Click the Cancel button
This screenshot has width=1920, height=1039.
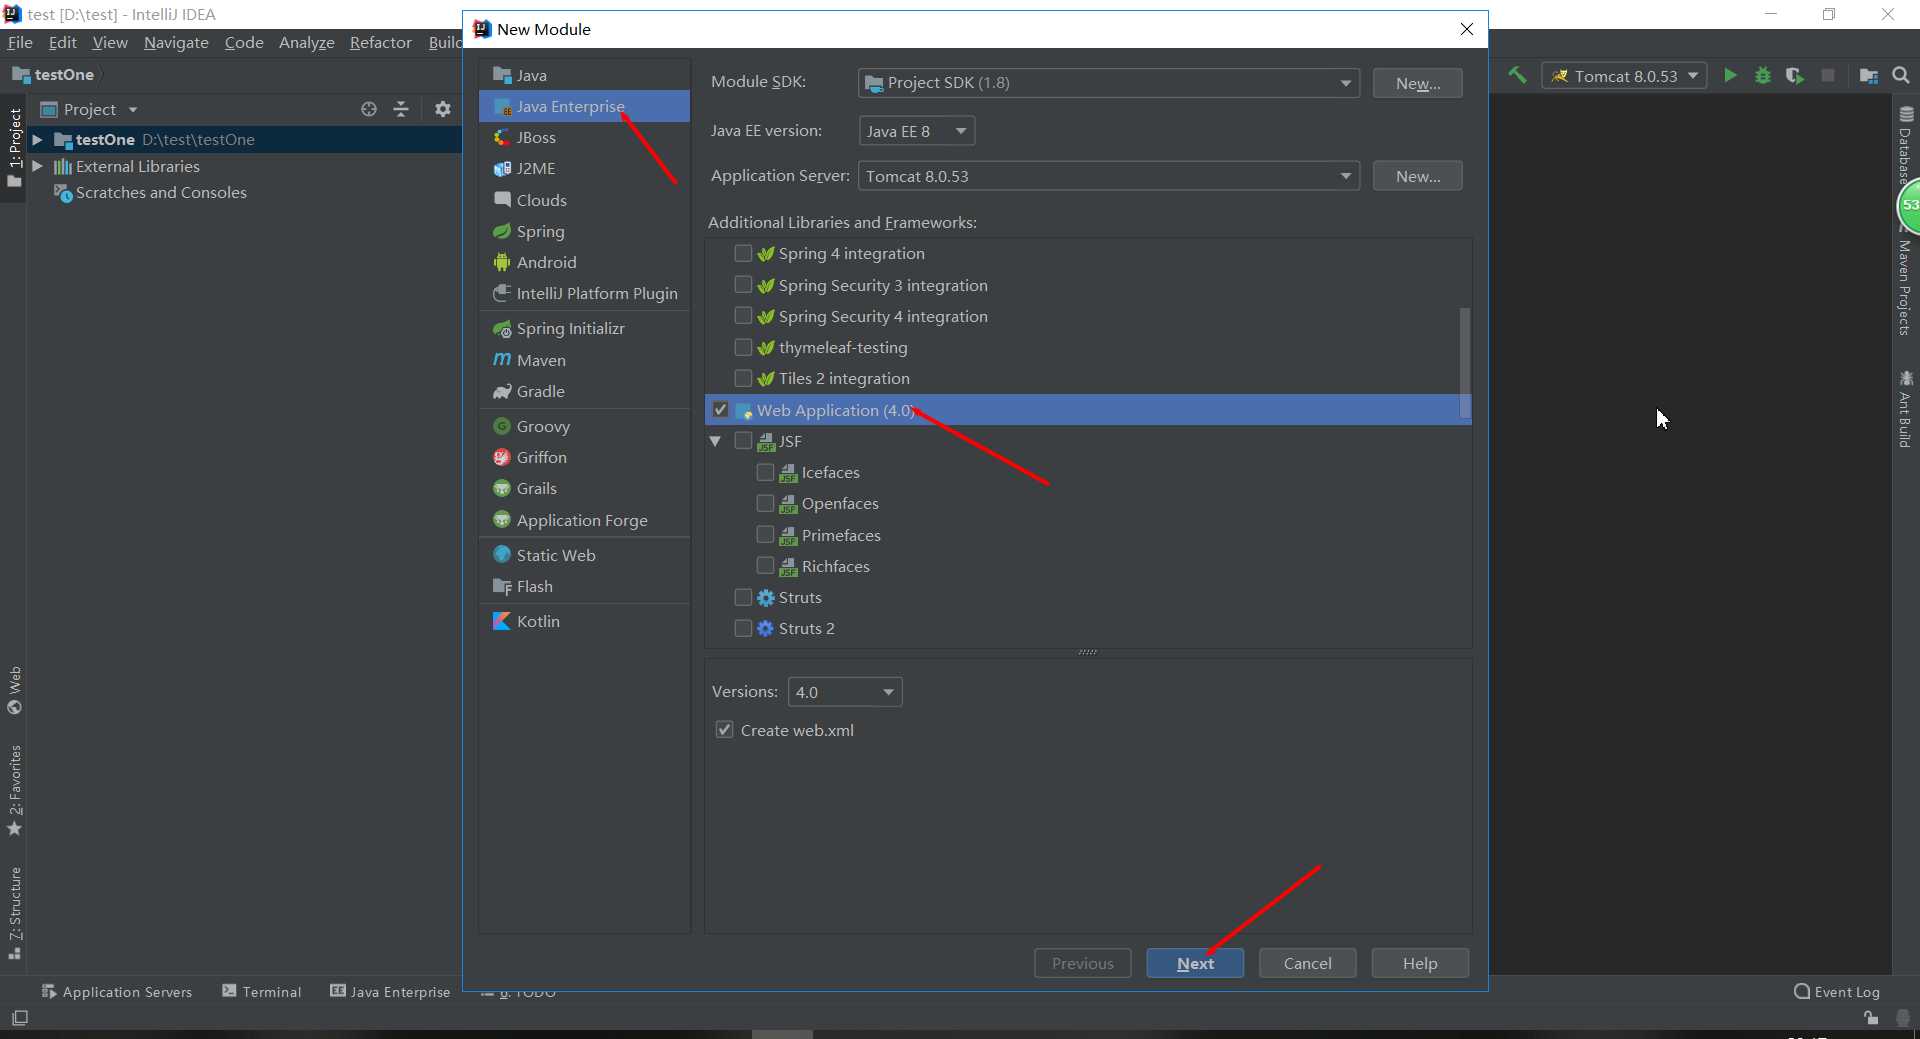tap(1307, 963)
